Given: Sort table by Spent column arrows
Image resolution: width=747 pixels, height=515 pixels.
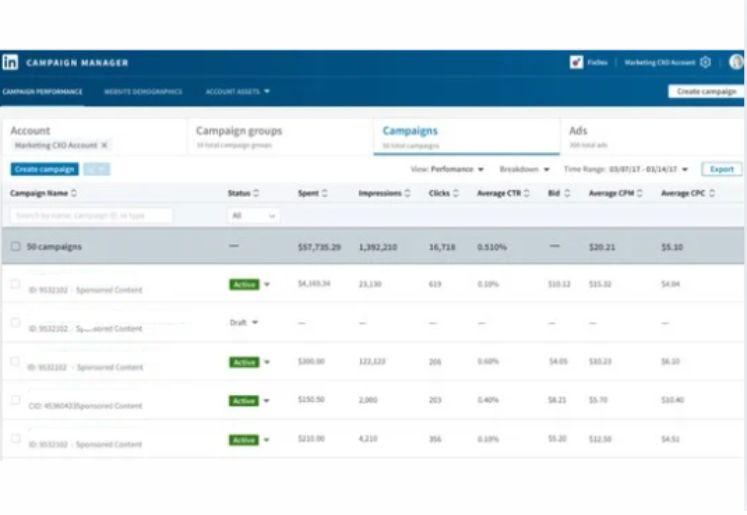Looking at the screenshot, I should pyautogui.click(x=325, y=193).
